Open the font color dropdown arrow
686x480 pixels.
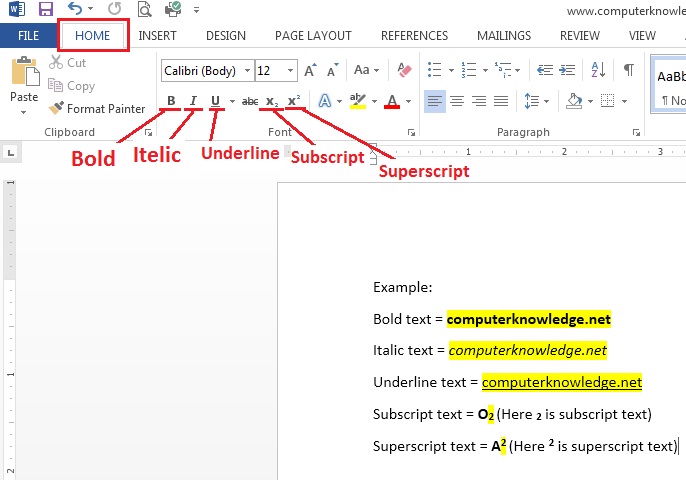tap(408, 102)
